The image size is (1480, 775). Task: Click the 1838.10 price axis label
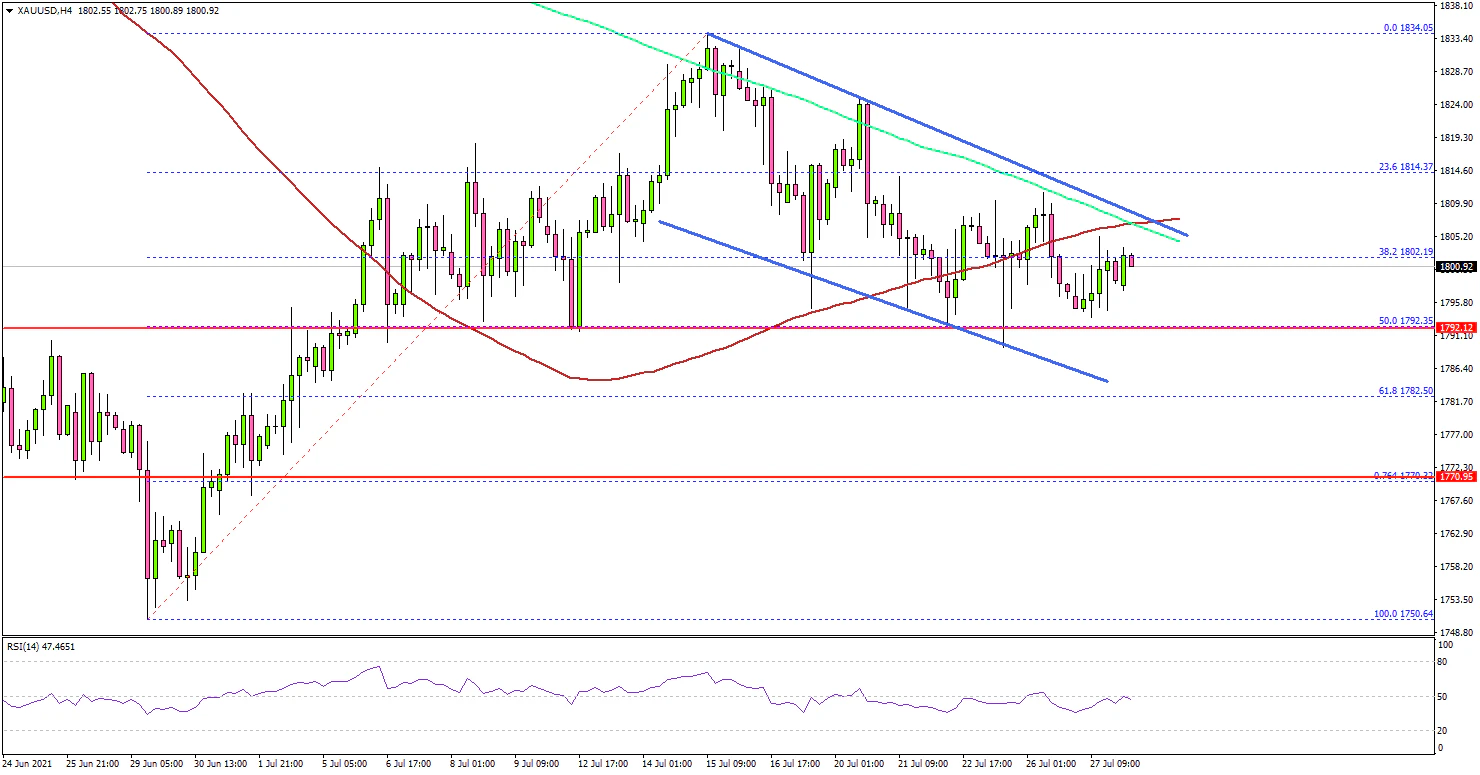(x=1457, y=6)
